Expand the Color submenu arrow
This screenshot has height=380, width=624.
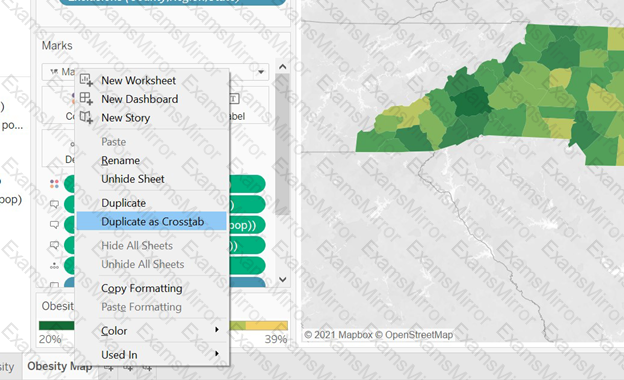(x=217, y=329)
